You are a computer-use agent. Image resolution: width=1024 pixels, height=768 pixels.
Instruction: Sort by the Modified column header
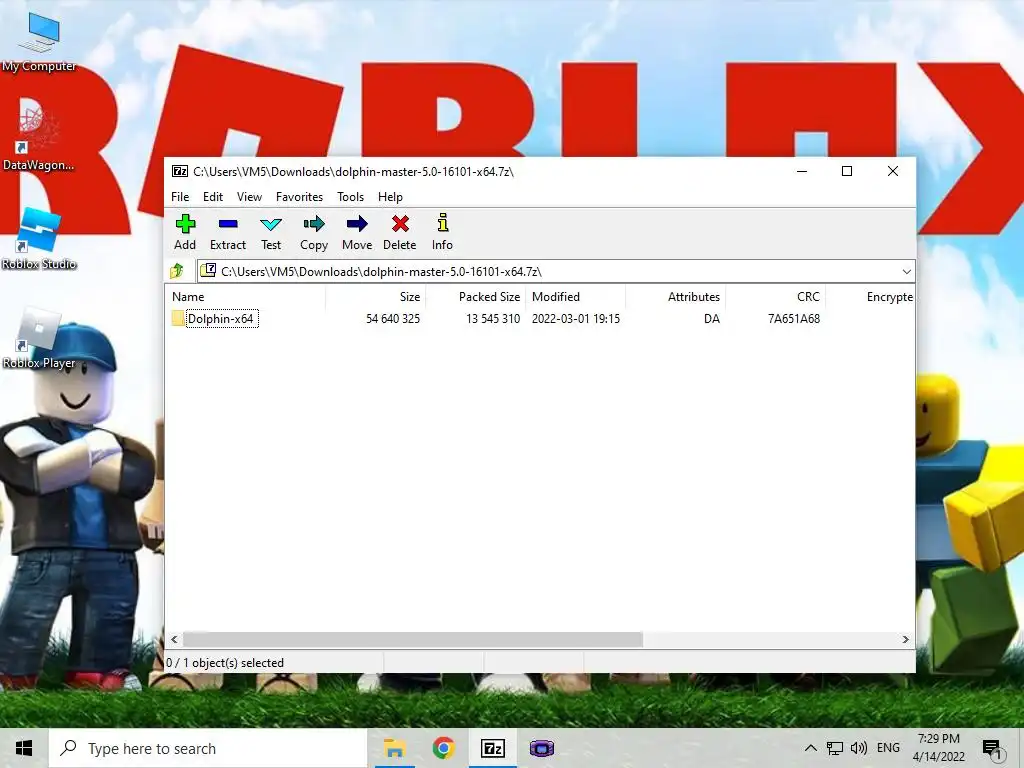(x=575, y=296)
